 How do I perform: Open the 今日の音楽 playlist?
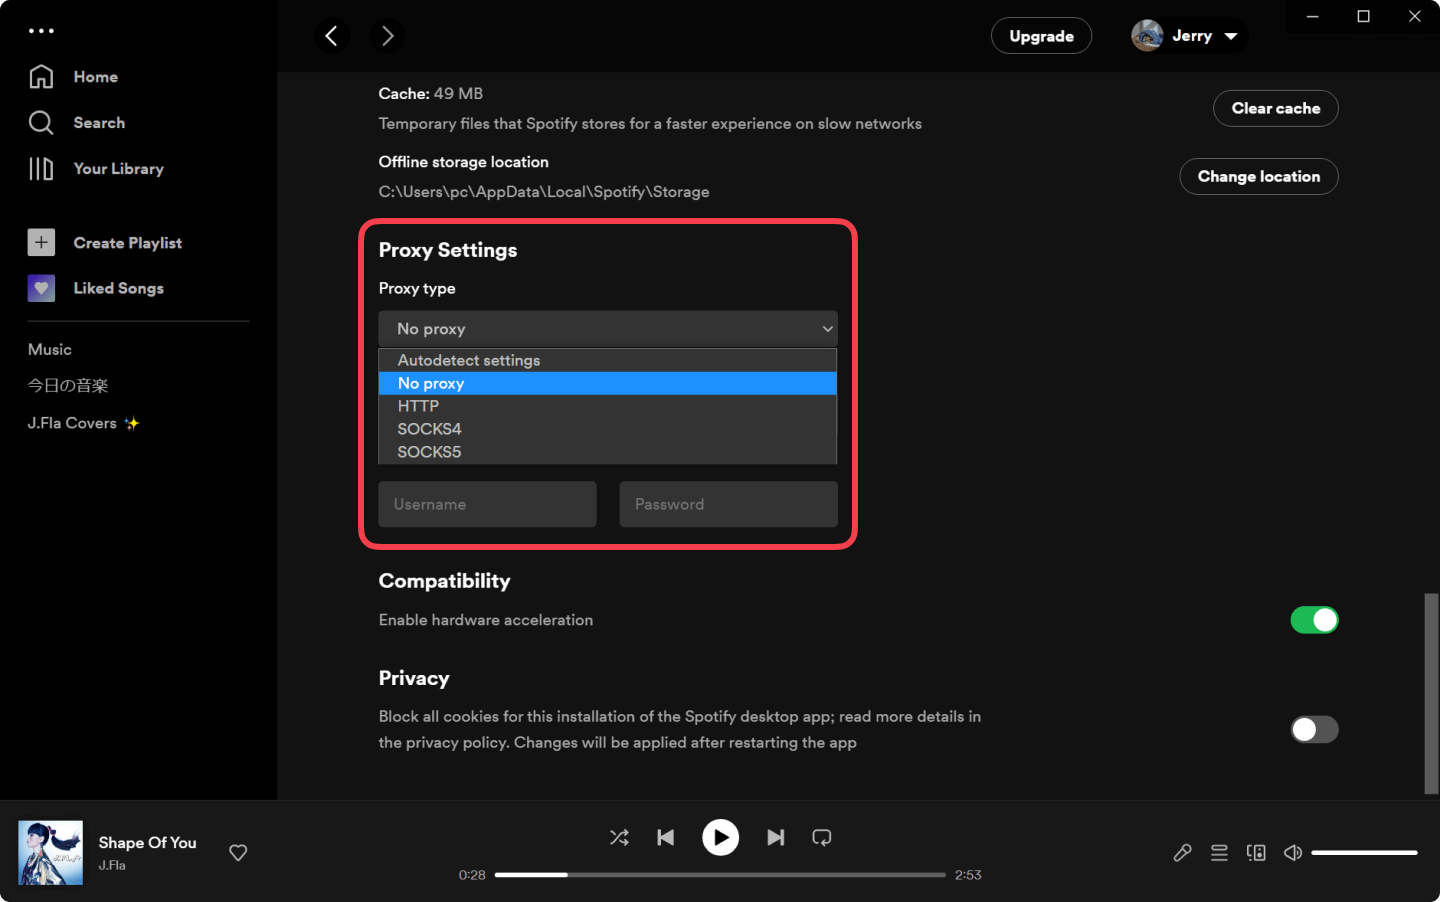(x=68, y=386)
